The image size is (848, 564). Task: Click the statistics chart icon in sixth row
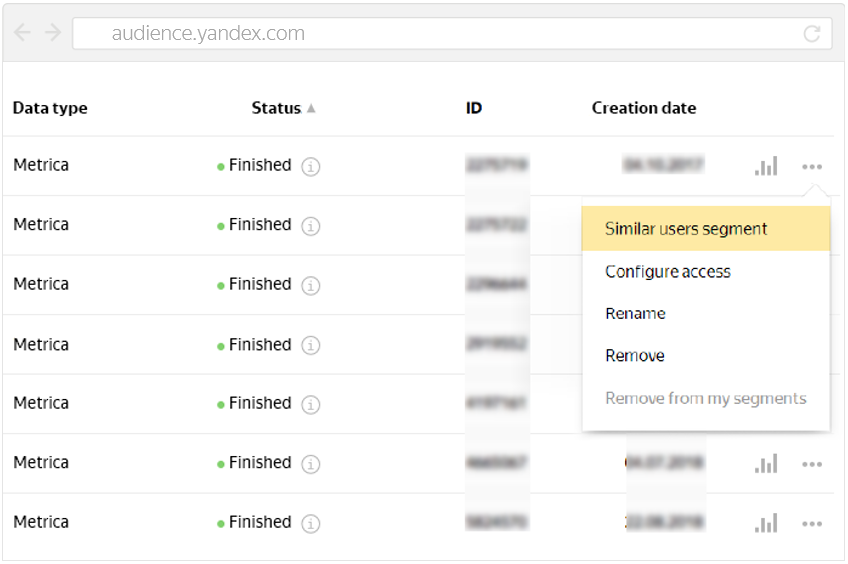[766, 464]
